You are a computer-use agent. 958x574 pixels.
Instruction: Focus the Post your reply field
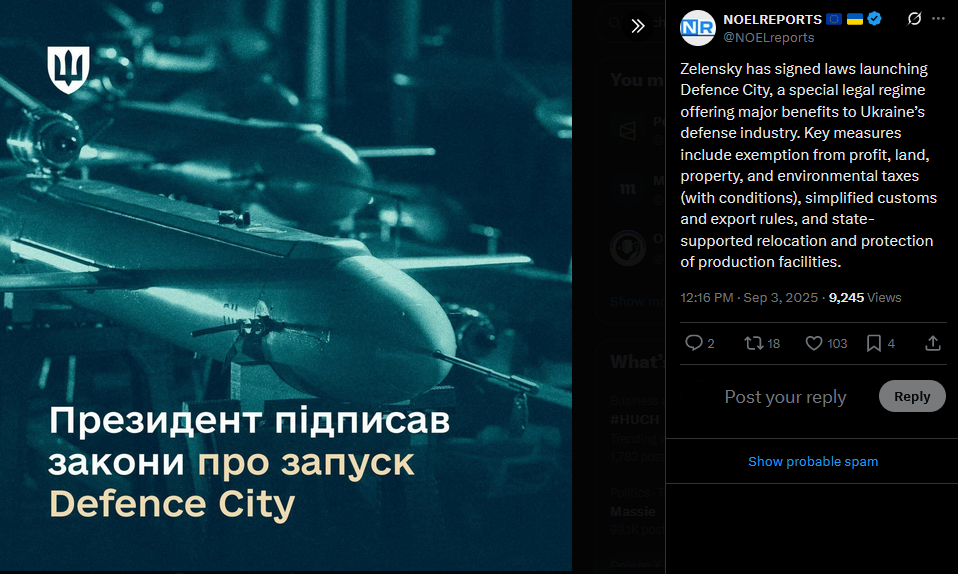pyautogui.click(x=785, y=397)
